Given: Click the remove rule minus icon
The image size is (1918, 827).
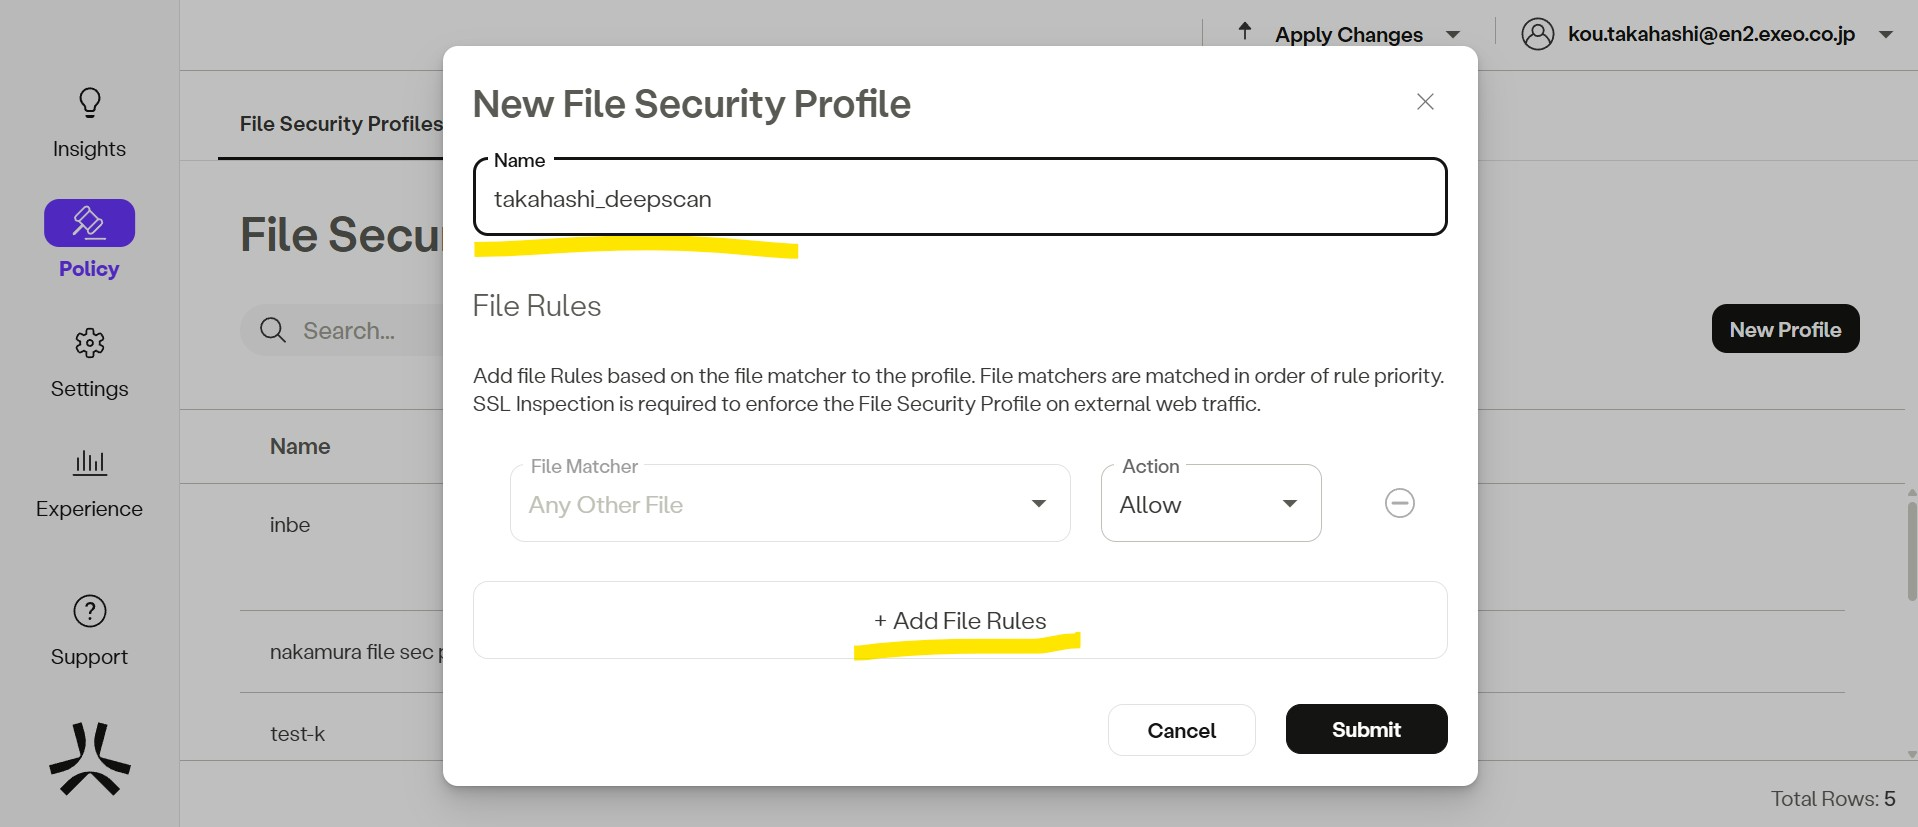Looking at the screenshot, I should coord(1399,503).
